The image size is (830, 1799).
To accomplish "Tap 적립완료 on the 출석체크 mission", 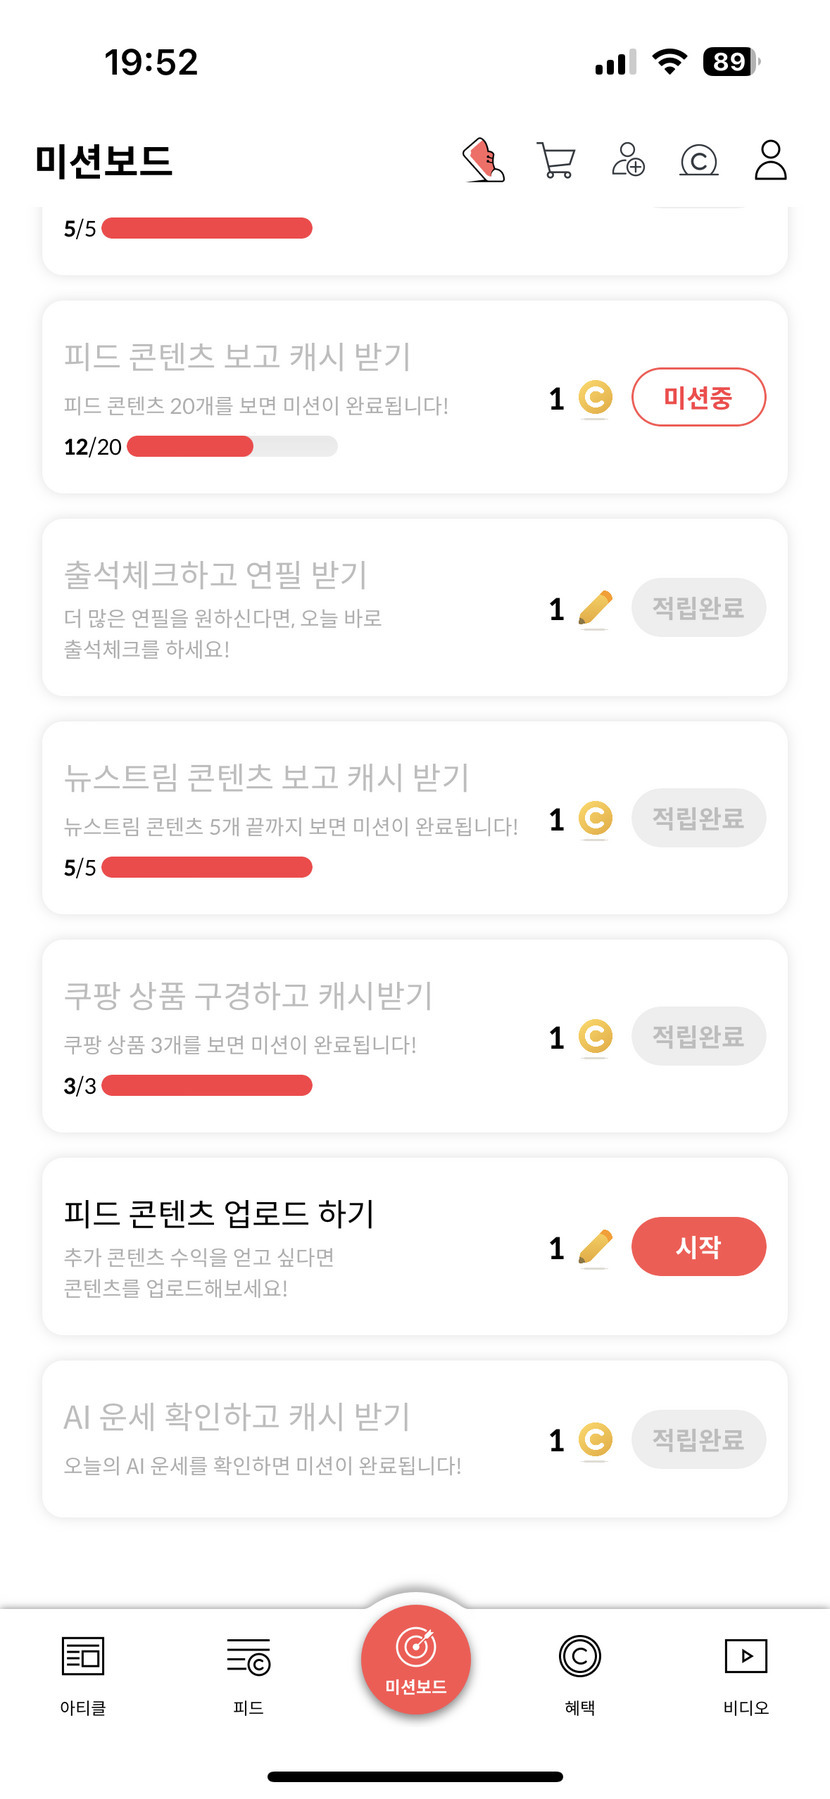I will point(698,608).
